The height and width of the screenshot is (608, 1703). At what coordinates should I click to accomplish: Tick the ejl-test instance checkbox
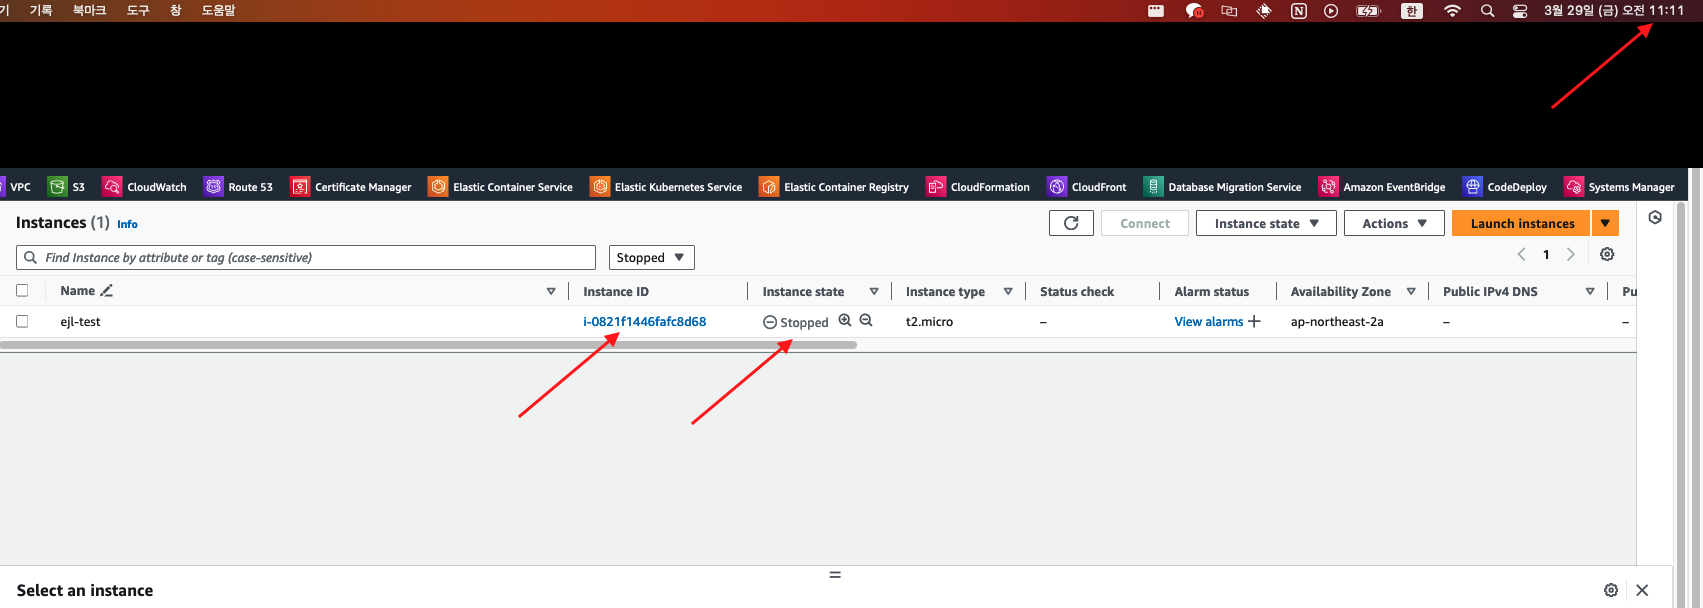click(x=22, y=322)
